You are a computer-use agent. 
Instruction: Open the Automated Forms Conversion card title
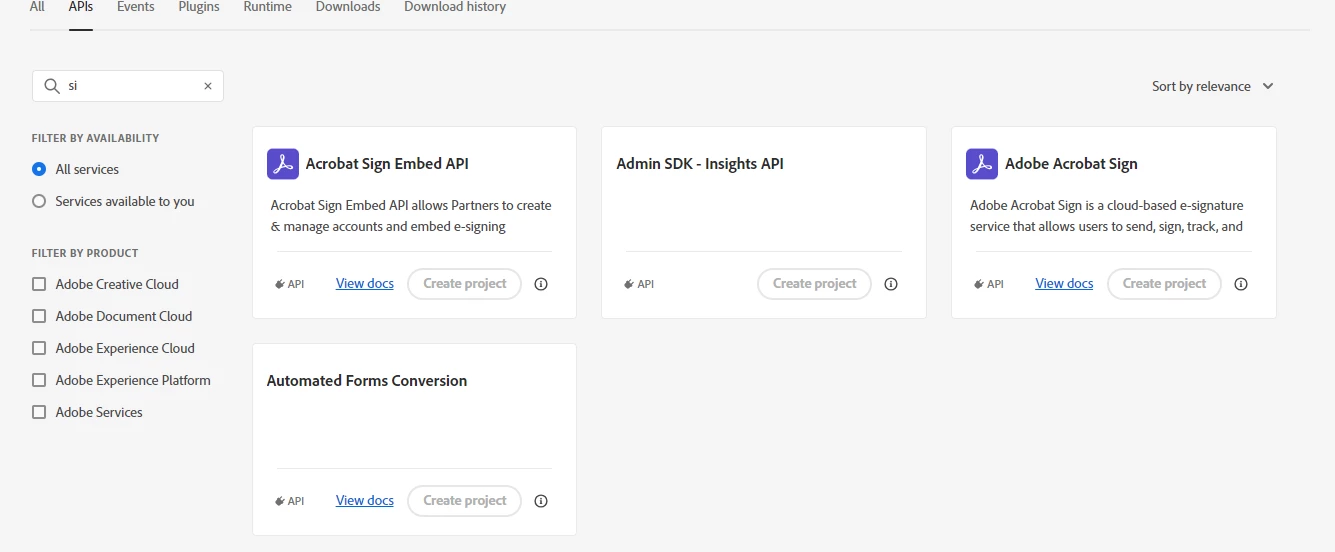point(367,381)
